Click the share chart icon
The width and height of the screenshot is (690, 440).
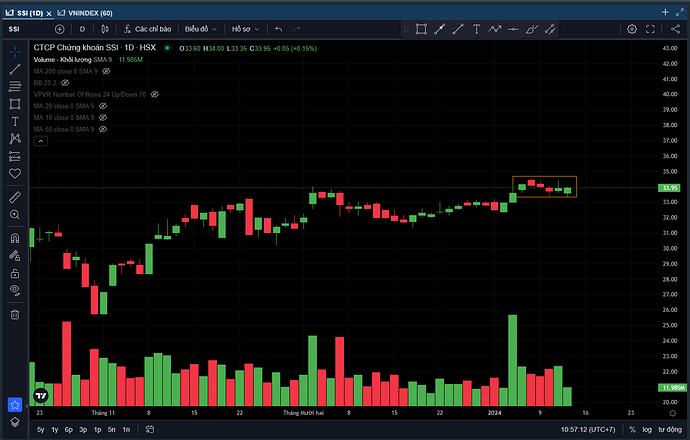(675, 29)
